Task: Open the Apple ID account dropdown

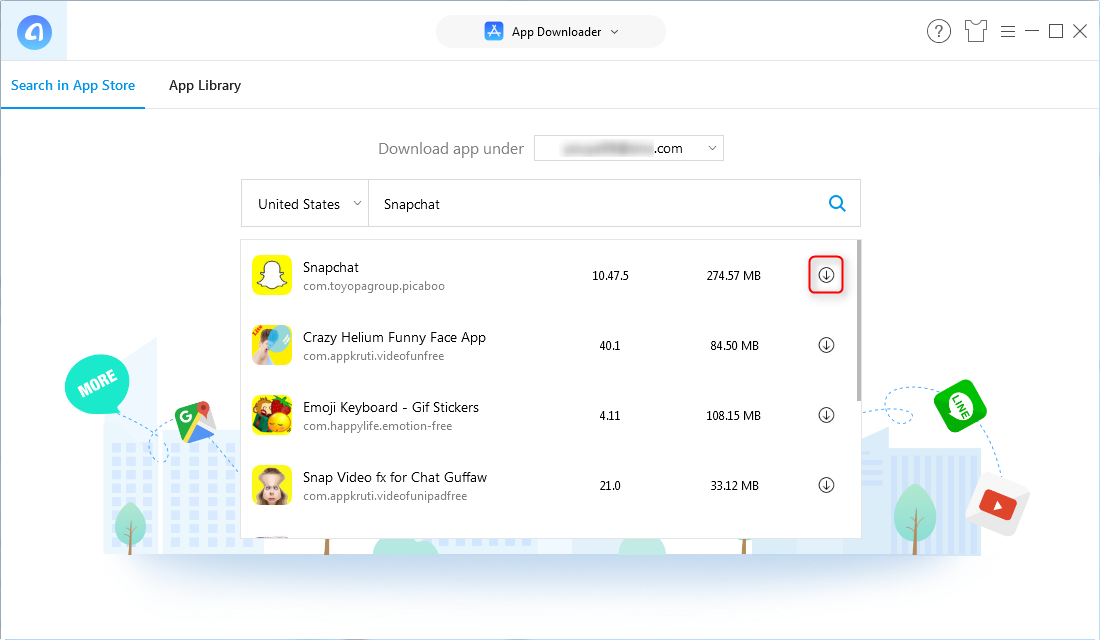Action: 629,148
